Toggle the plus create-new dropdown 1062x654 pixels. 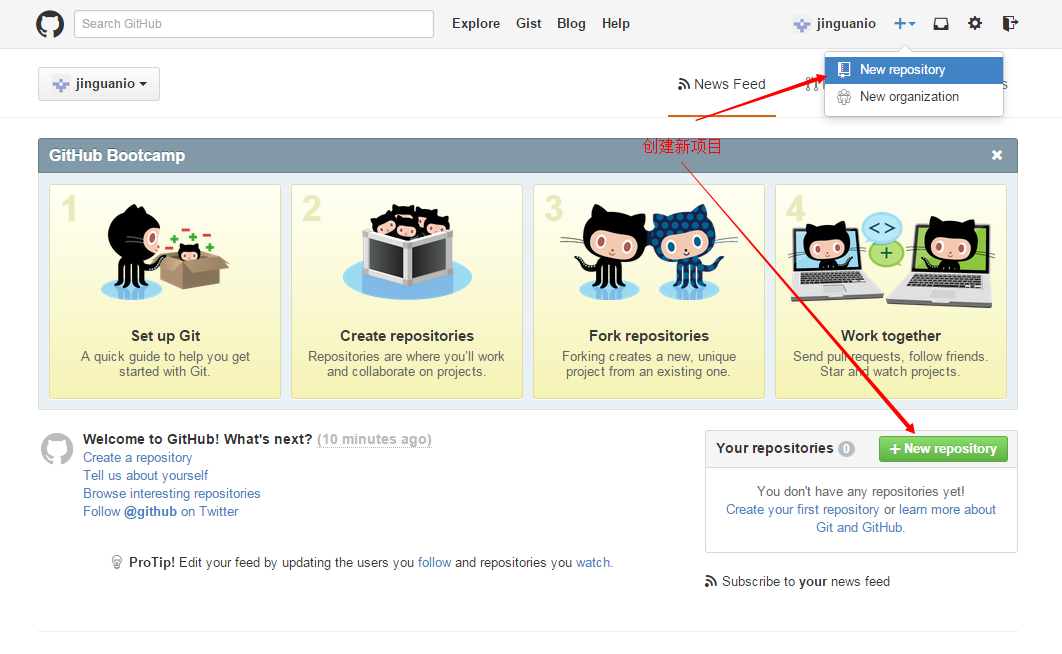[x=904, y=24]
